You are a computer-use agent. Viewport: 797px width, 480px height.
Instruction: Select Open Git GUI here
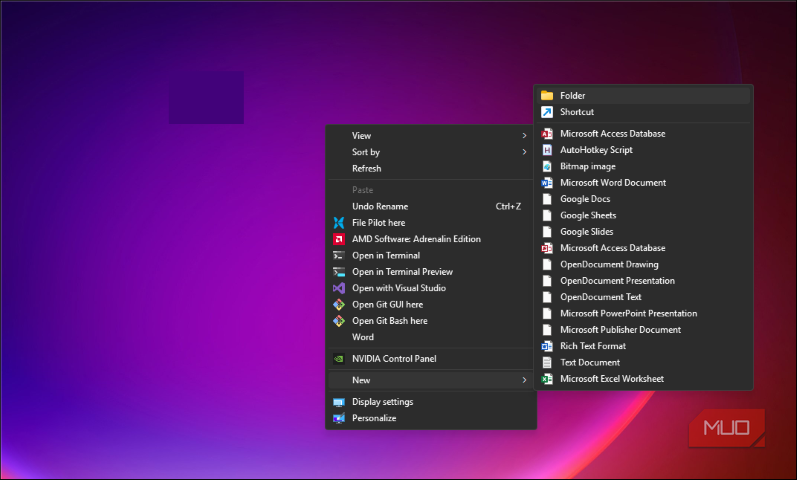431,305
